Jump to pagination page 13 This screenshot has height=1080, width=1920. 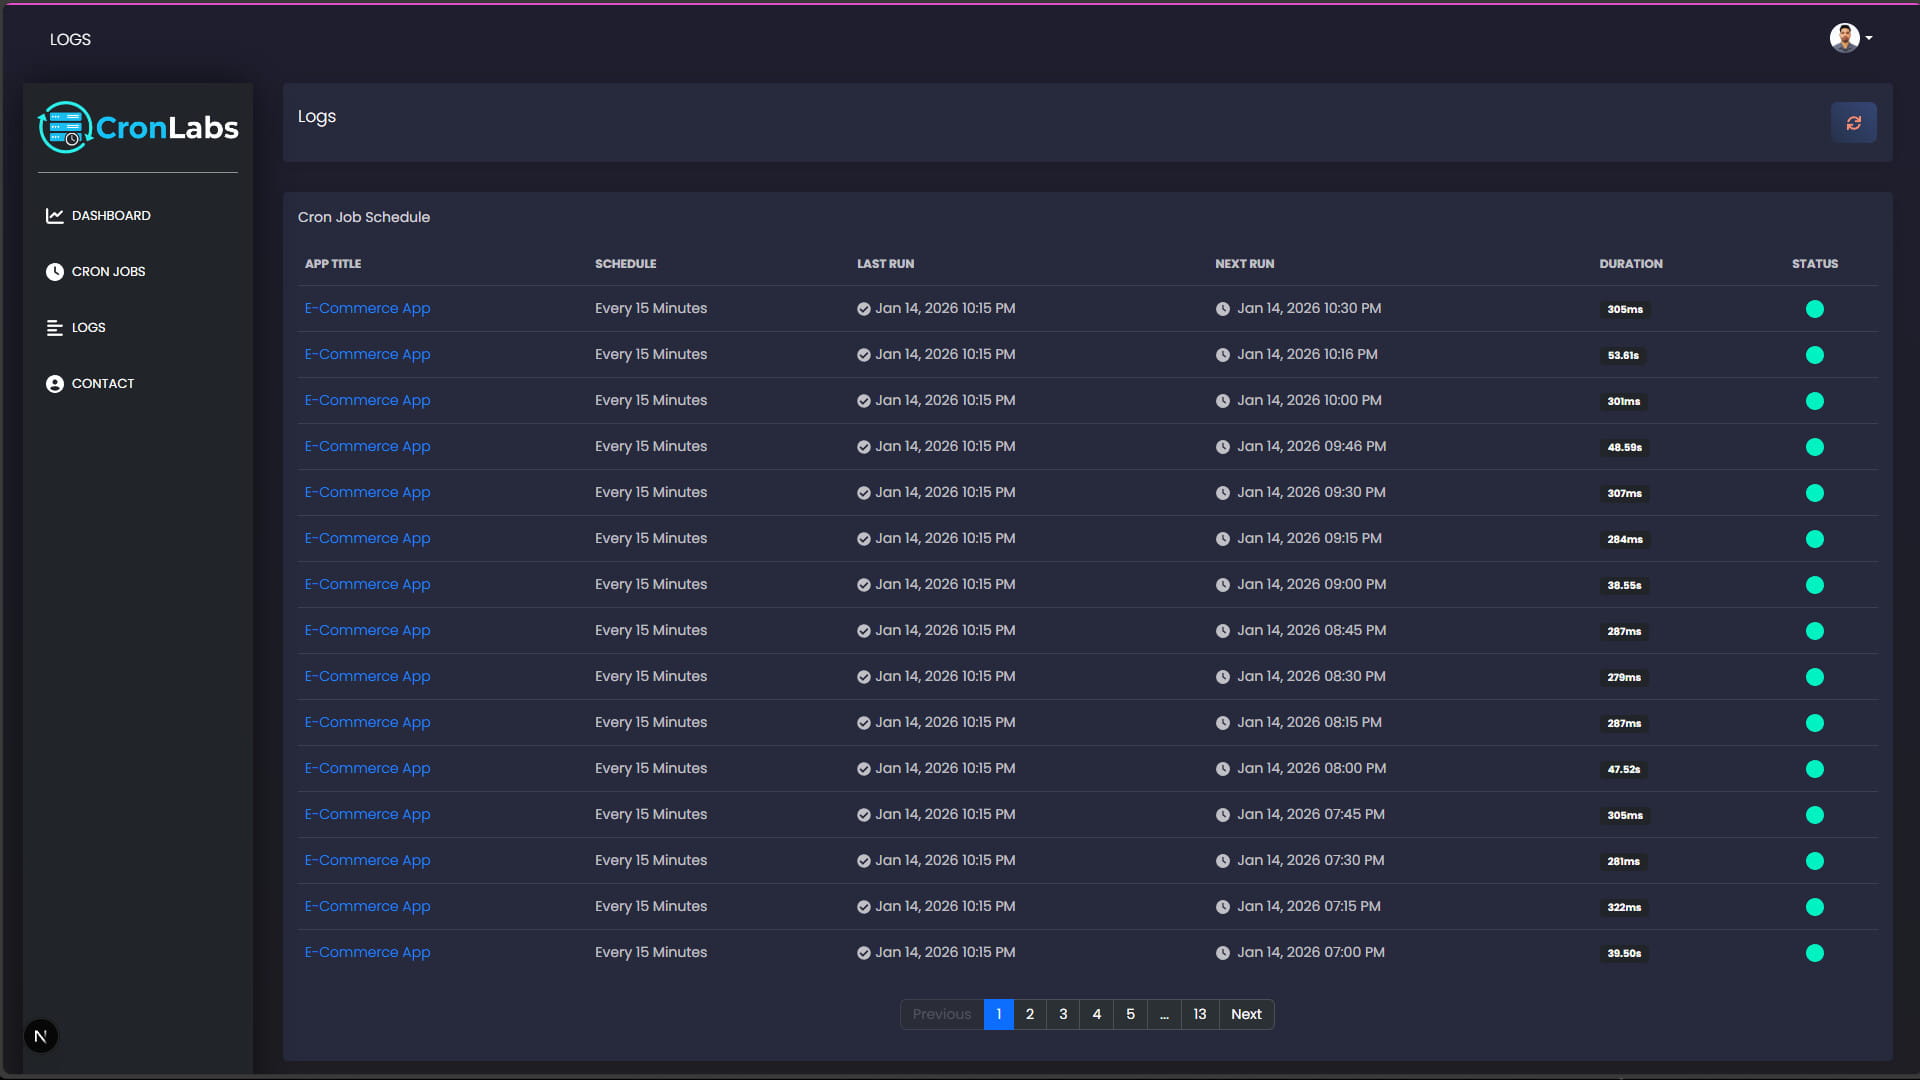(1199, 1014)
